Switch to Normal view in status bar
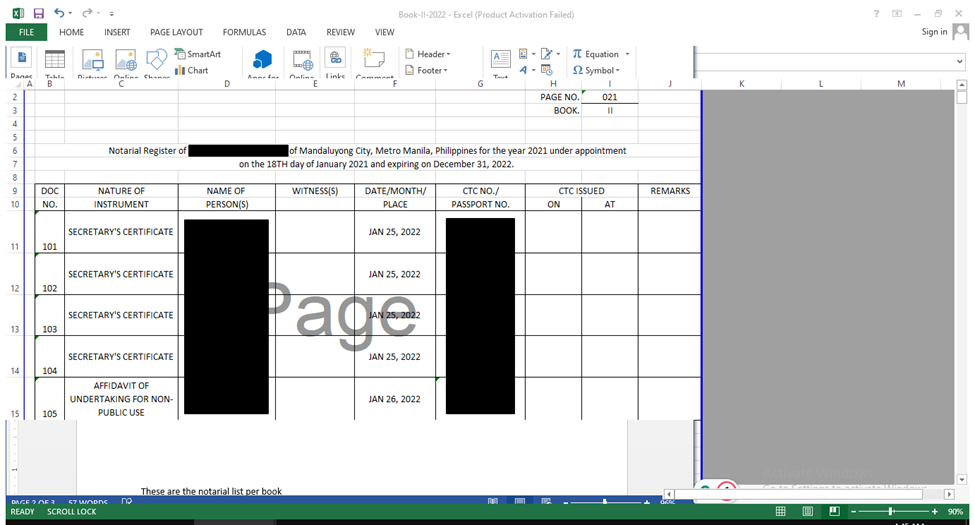Image resolution: width=975 pixels, height=525 pixels. click(x=780, y=511)
